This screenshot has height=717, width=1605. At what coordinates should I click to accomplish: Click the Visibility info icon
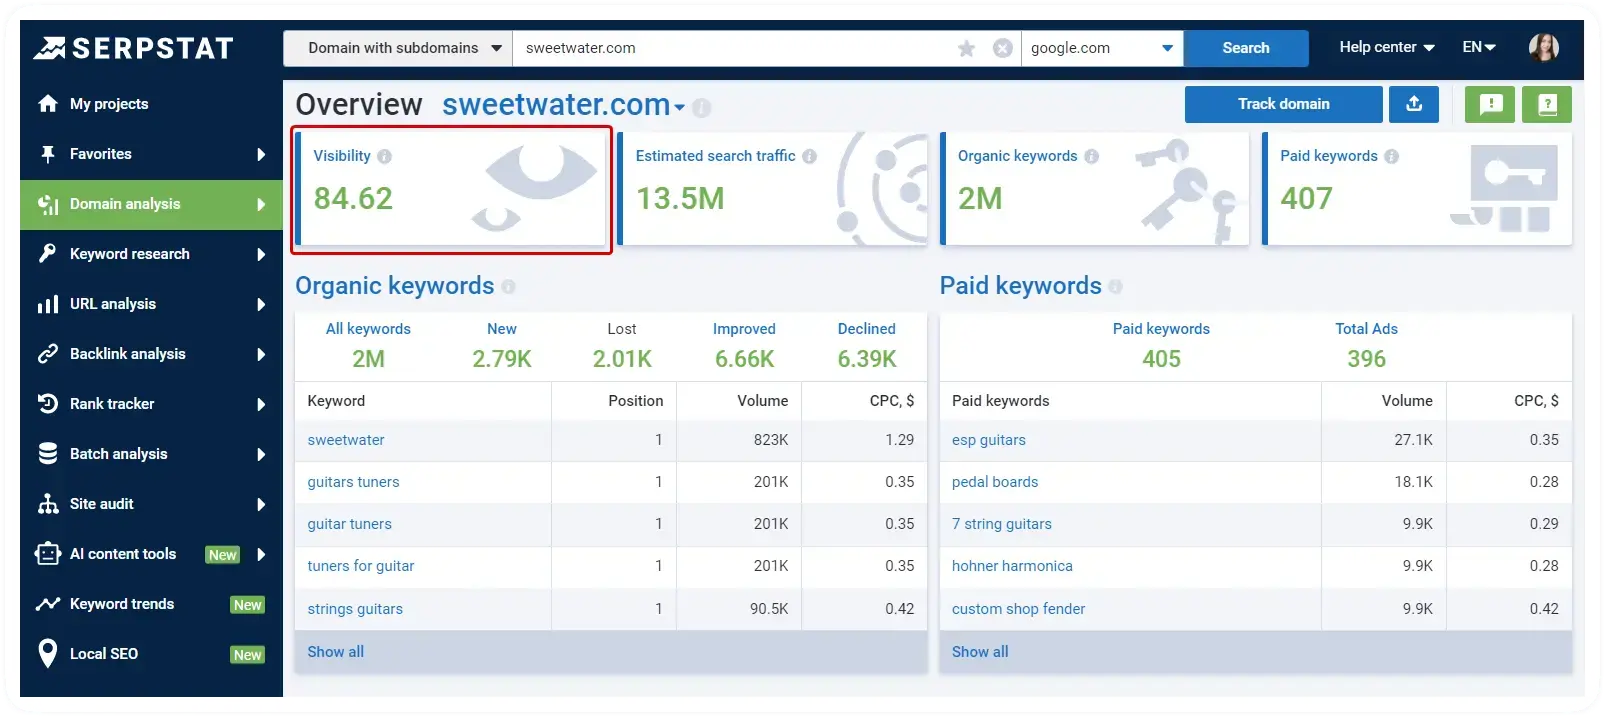(385, 157)
